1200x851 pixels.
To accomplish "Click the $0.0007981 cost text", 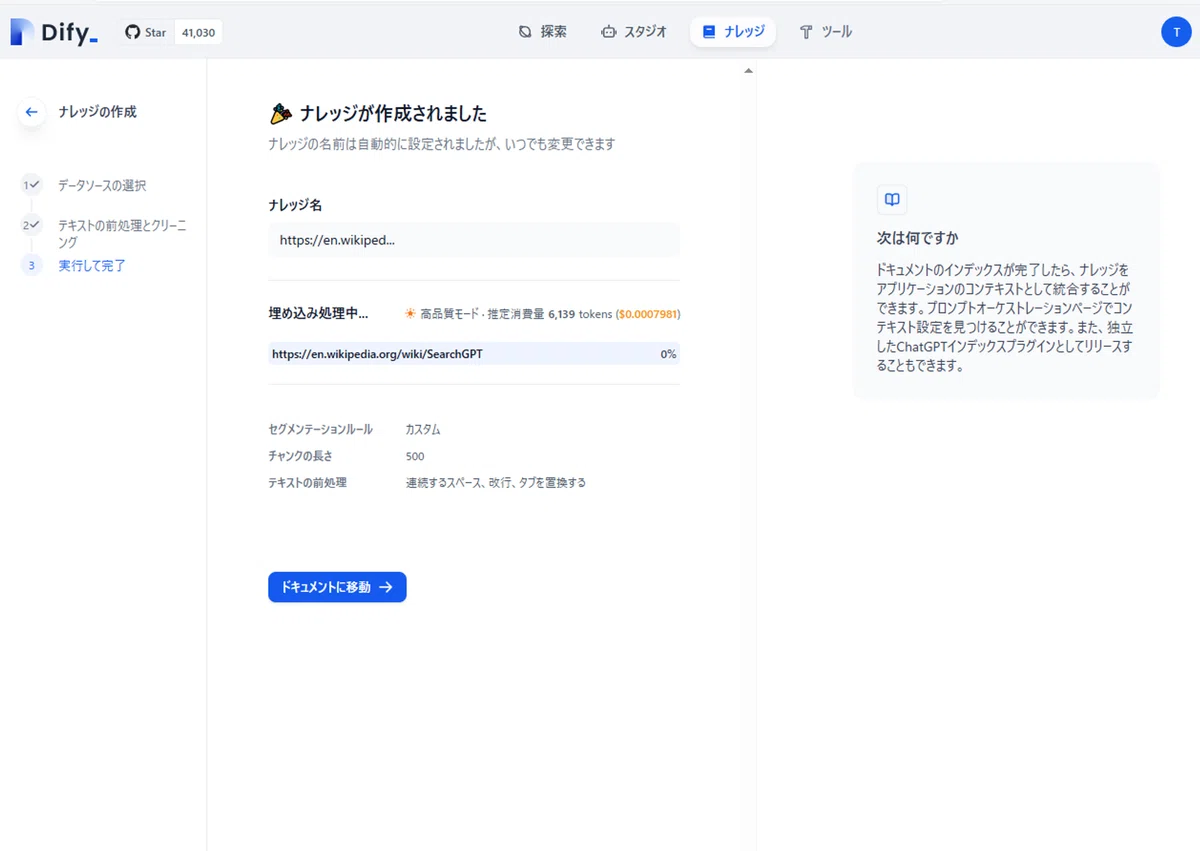I will (x=648, y=314).
